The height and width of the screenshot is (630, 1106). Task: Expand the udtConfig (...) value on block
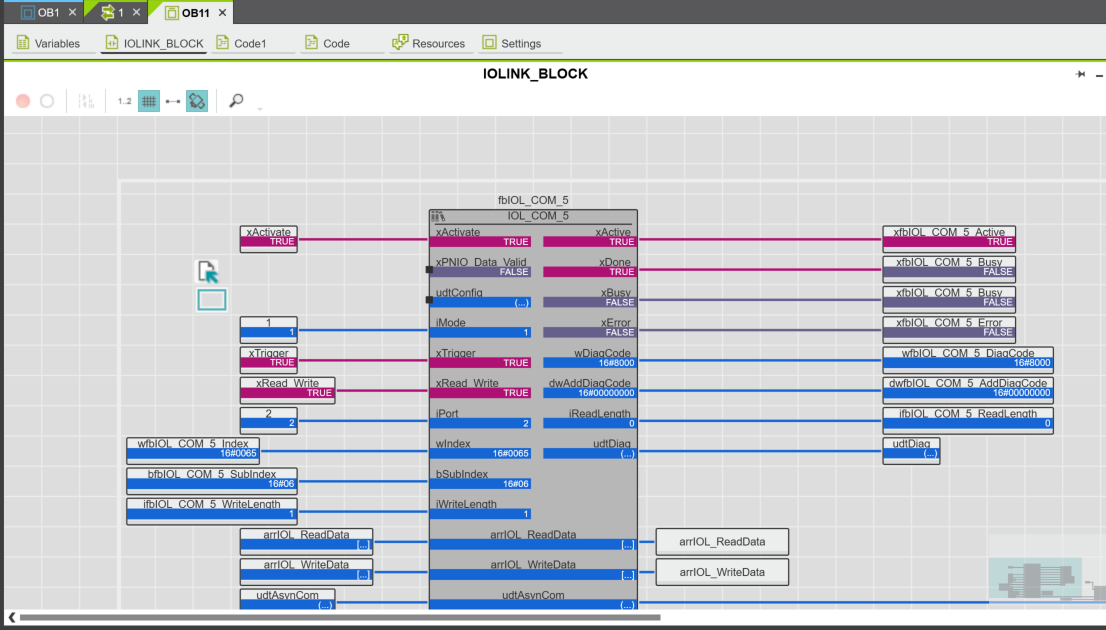482,302
